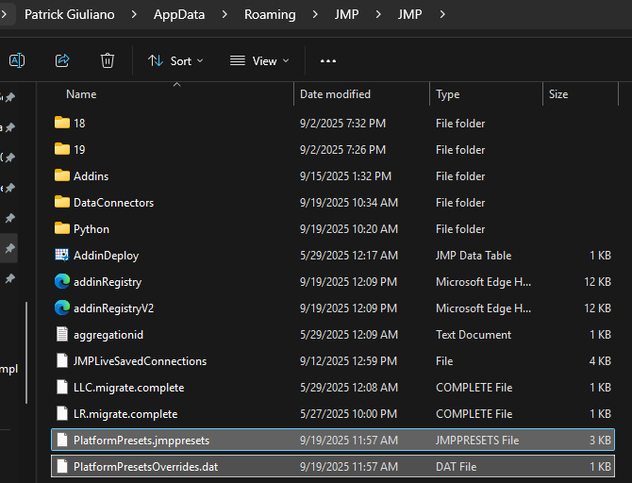The image size is (632, 483).
Task: Click the date 9/12/2025 12:59 PM cell
Action: (348, 361)
